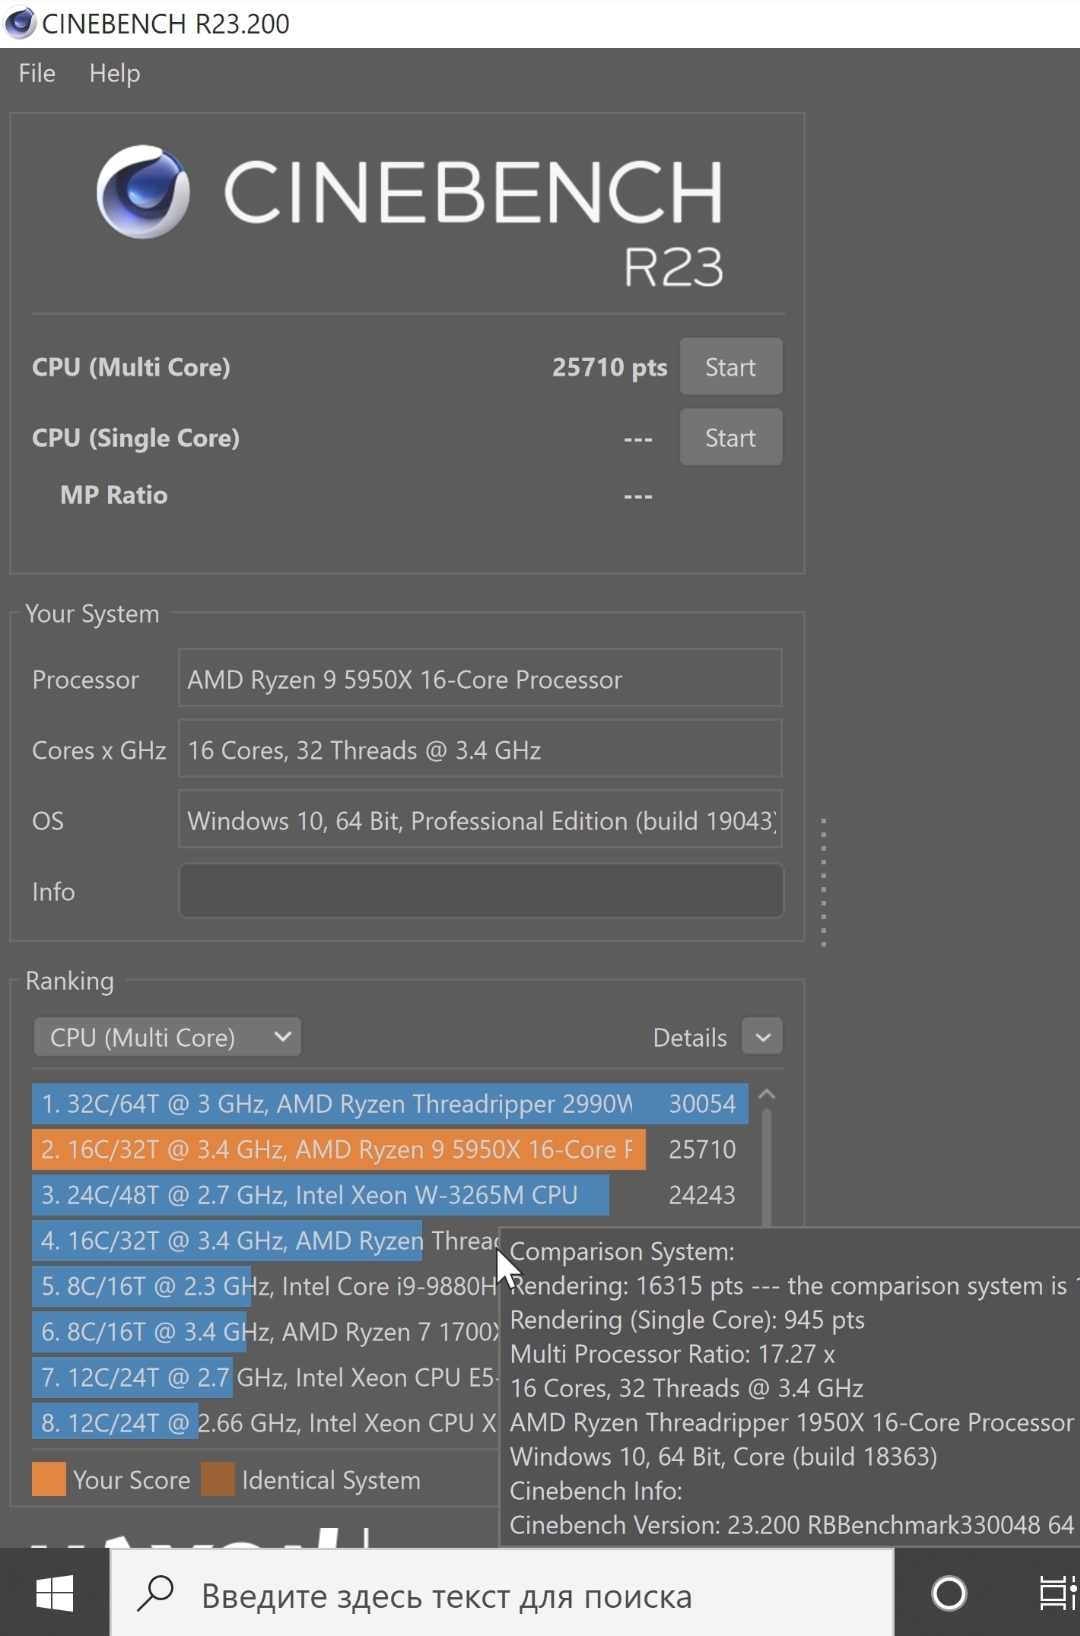The height and width of the screenshot is (1636, 1080).
Task: Click the 30054 score value
Action: pyautogui.click(x=702, y=1104)
